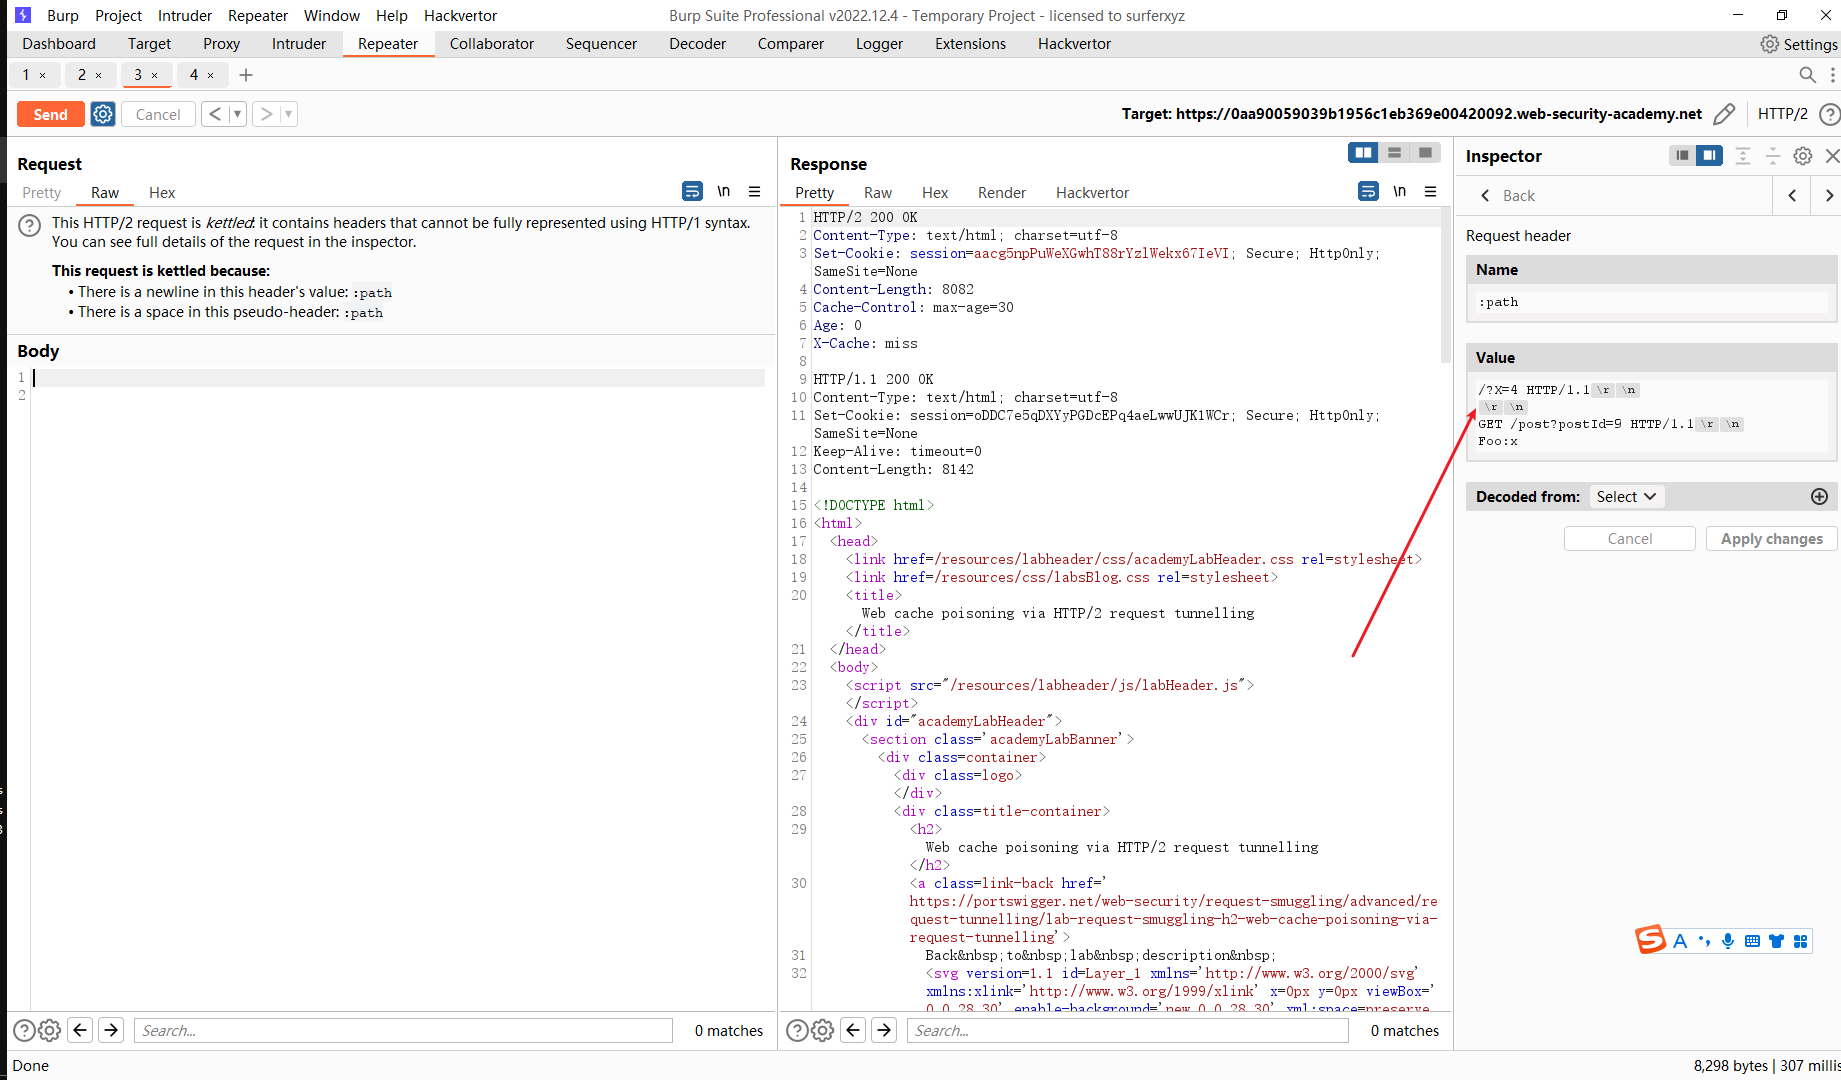Switch to the Decoder tab
Viewport: 1841px width, 1080px height.
point(697,44)
